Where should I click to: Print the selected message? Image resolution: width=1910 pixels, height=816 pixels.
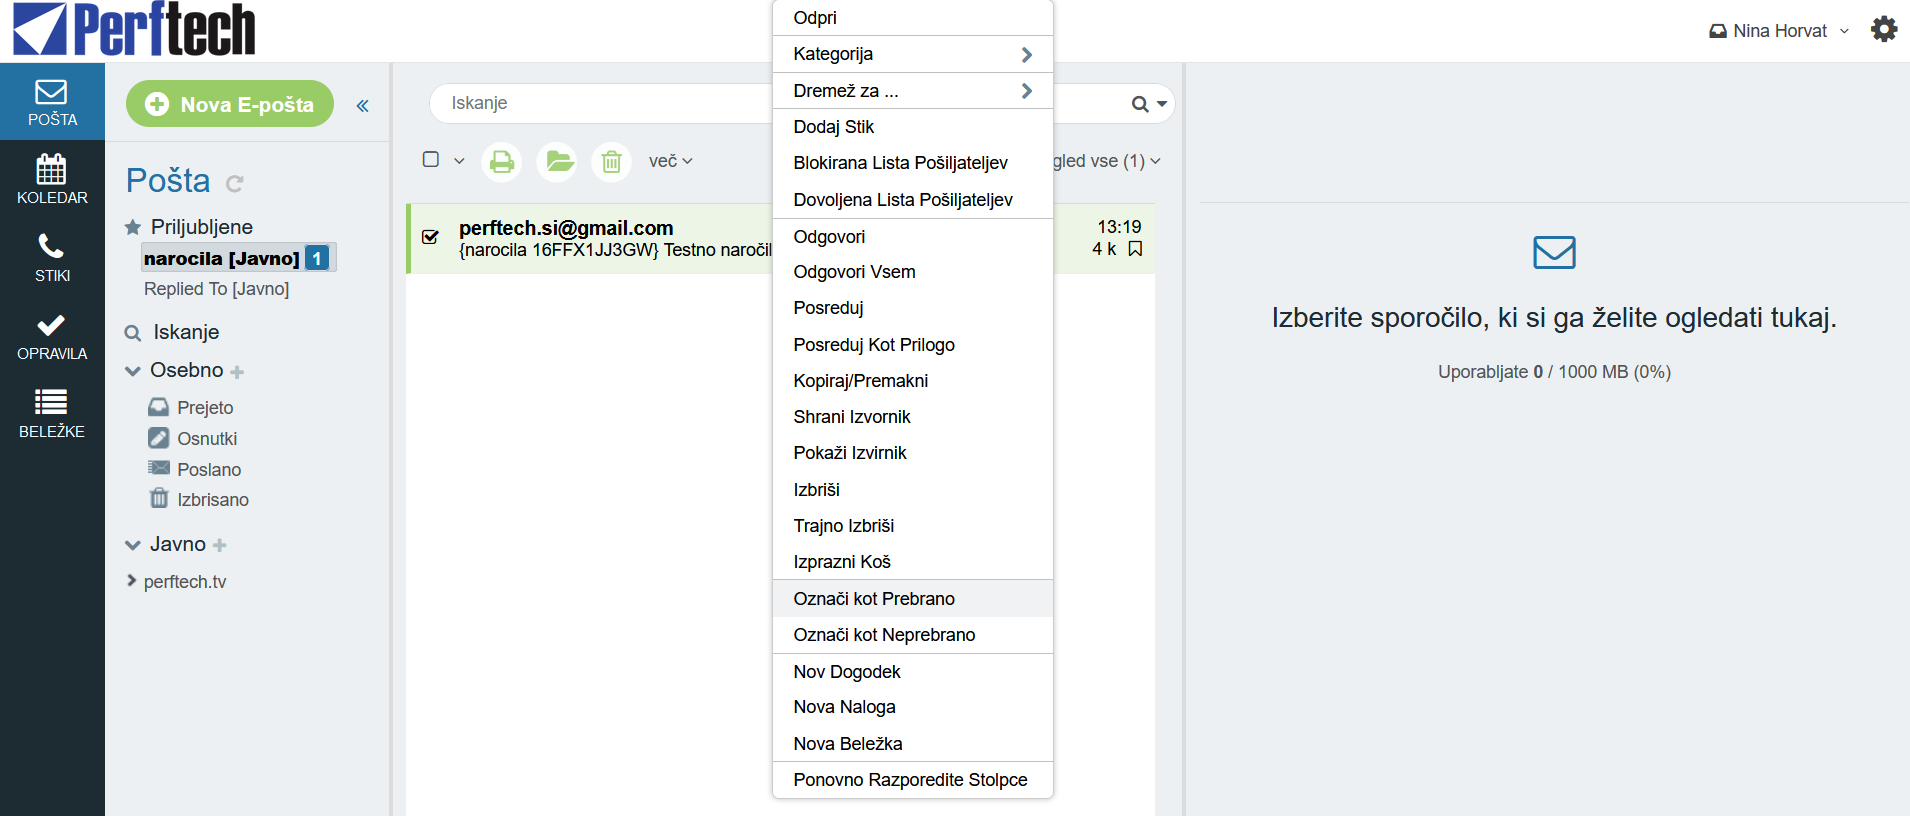(x=502, y=161)
